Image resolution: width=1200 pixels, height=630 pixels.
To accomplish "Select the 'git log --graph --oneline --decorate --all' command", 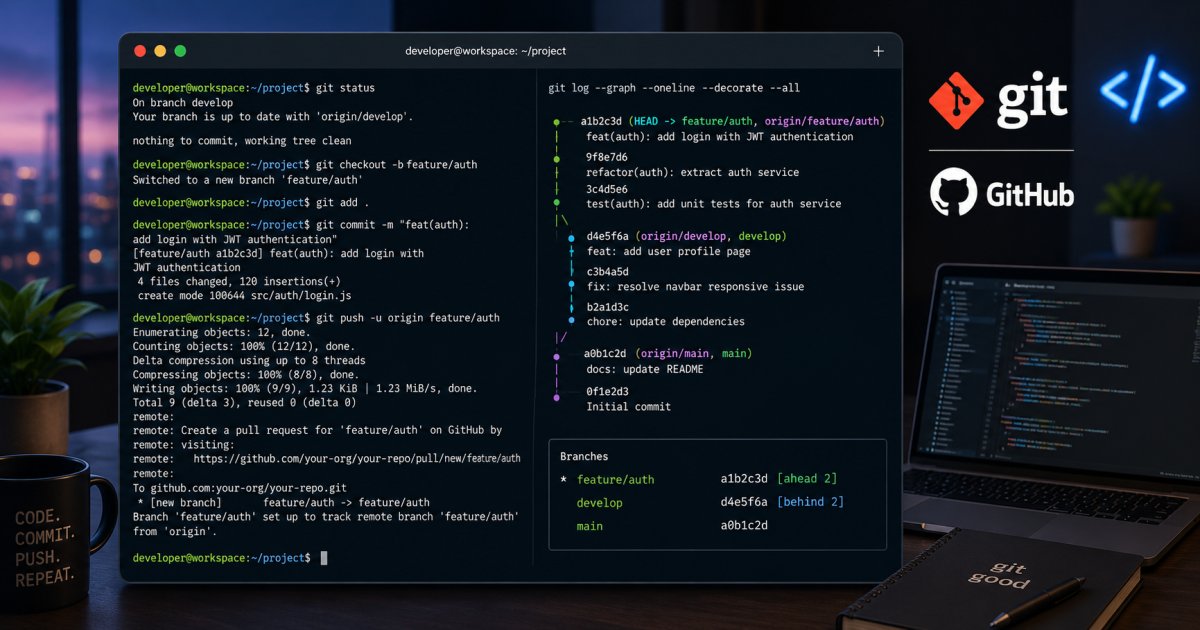I will 674,88.
